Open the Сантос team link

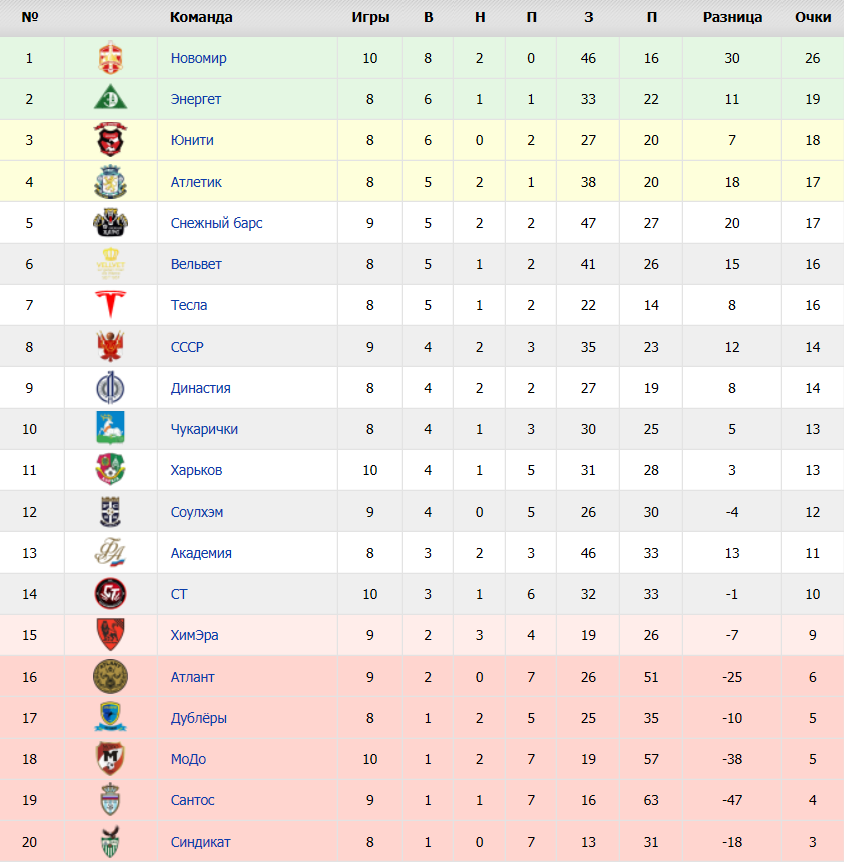tap(192, 800)
